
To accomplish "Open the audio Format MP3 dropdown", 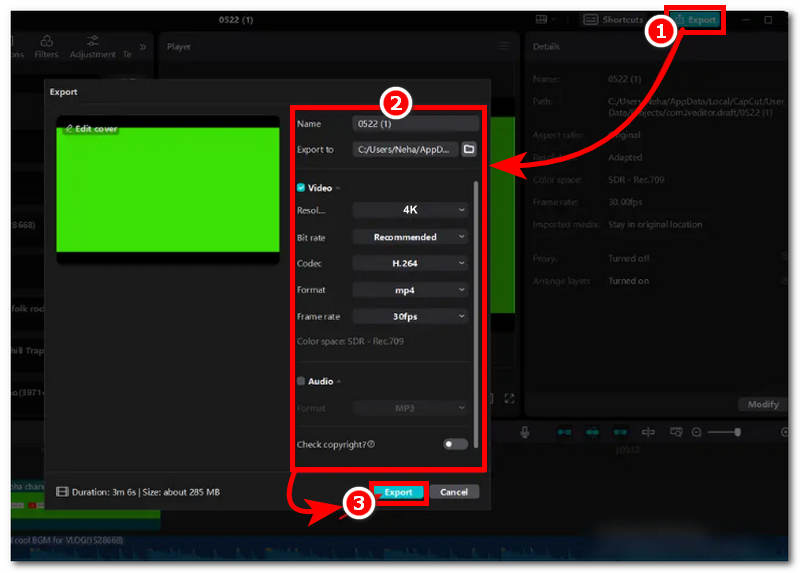I will click(411, 408).
